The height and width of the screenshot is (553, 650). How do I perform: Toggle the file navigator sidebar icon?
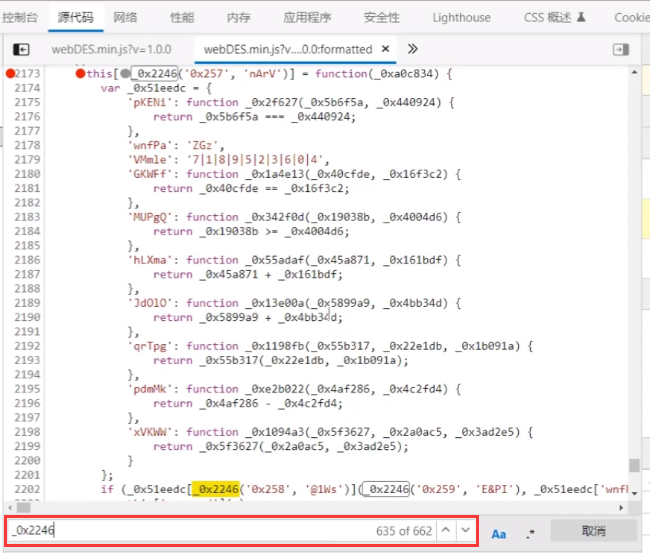(21, 49)
